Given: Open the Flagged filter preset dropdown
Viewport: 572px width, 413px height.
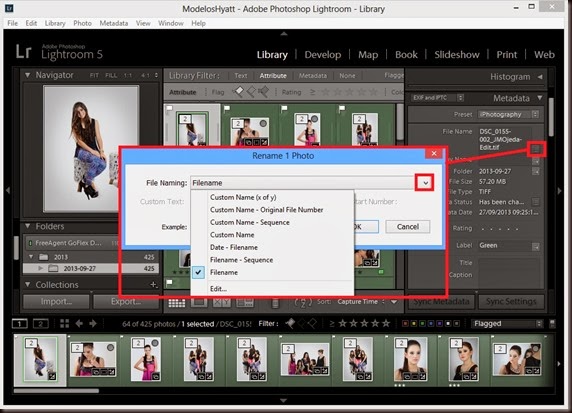Looking at the screenshot, I should click(507, 324).
